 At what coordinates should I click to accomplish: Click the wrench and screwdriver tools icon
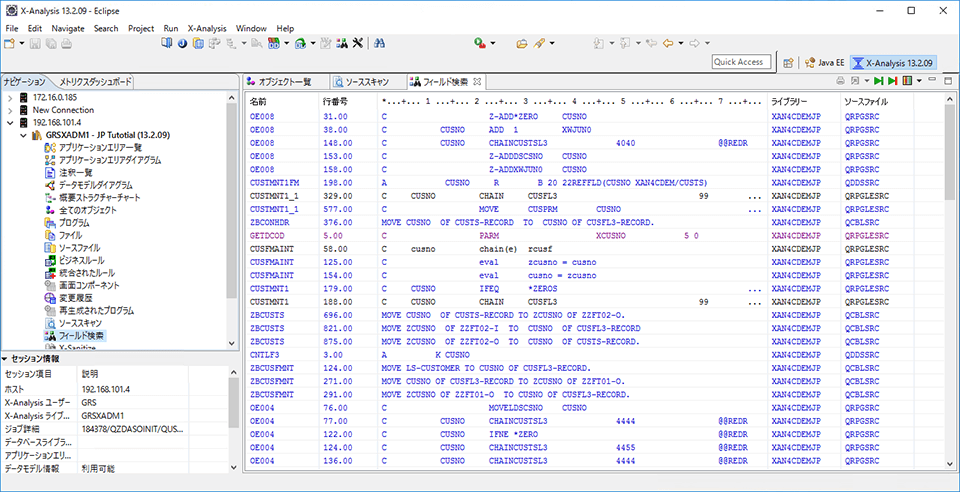coord(359,43)
